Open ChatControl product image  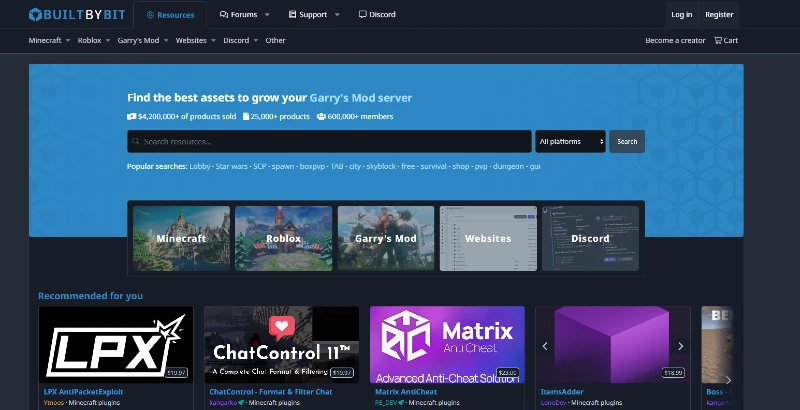coord(282,344)
